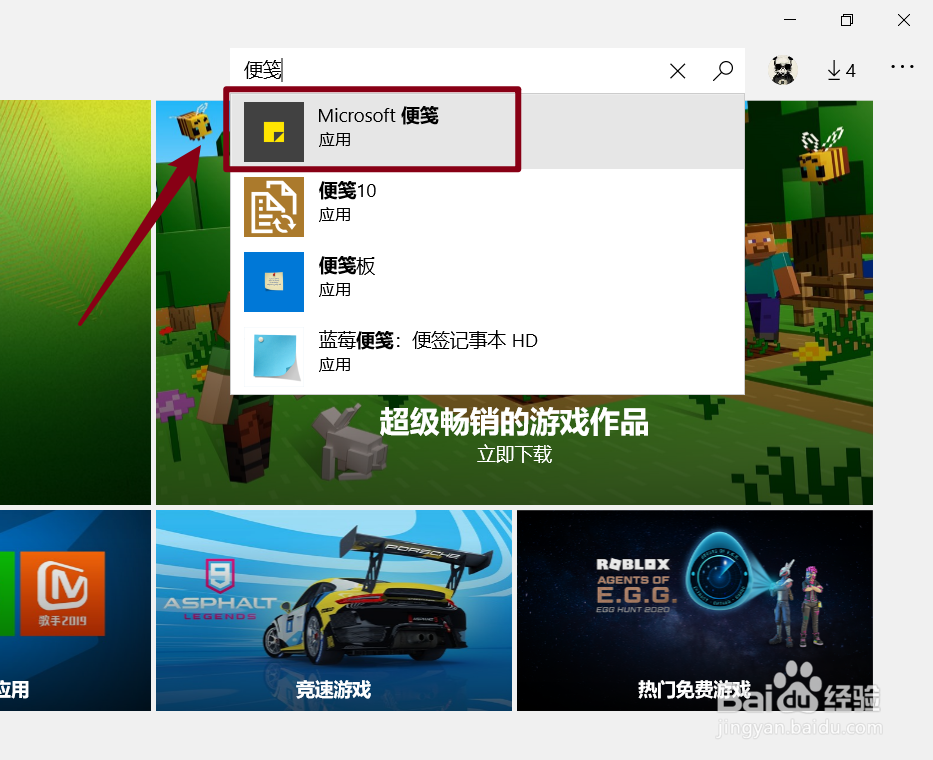933x760 pixels.
Task: Close the Microsoft Store window
Action: (x=904, y=20)
